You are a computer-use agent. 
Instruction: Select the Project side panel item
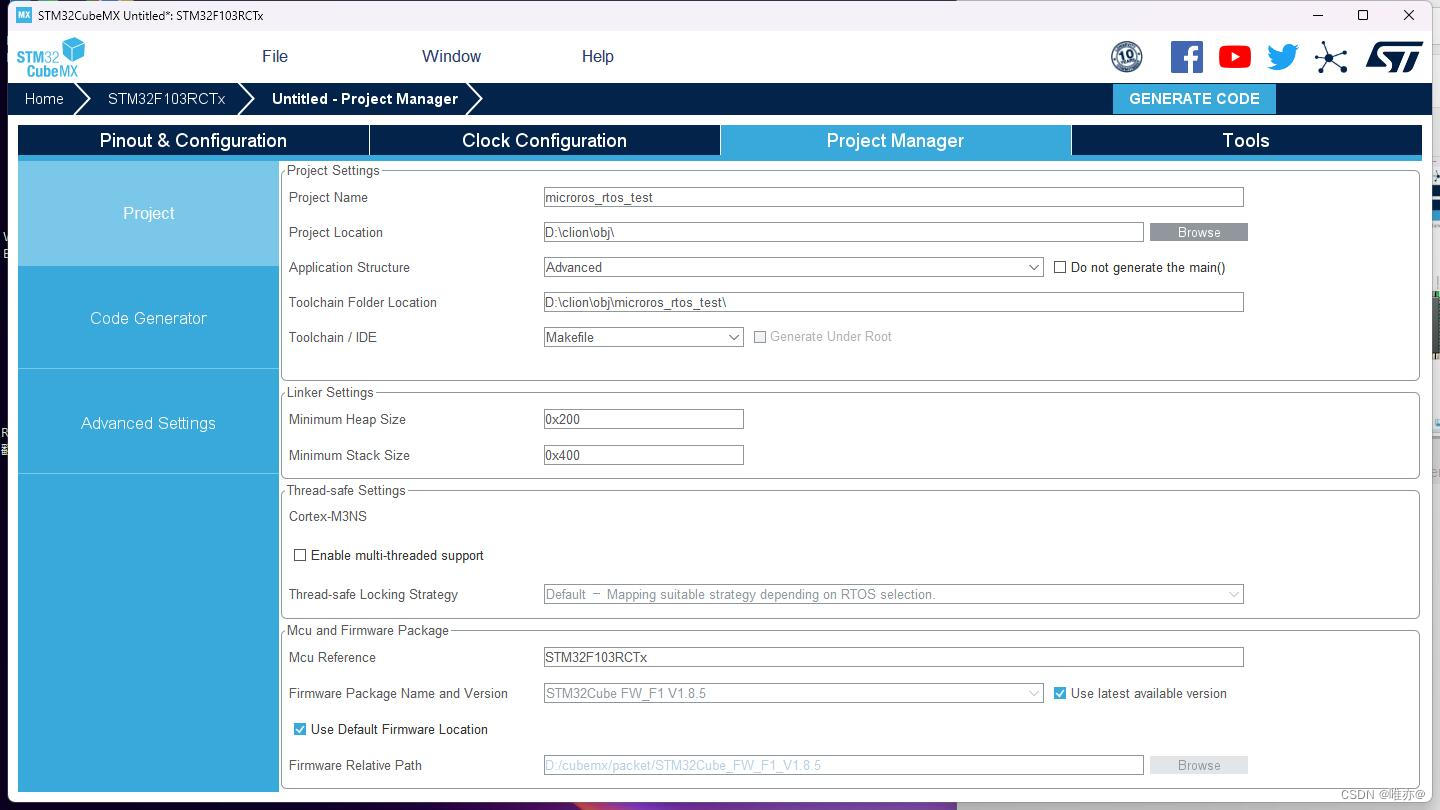coord(149,213)
